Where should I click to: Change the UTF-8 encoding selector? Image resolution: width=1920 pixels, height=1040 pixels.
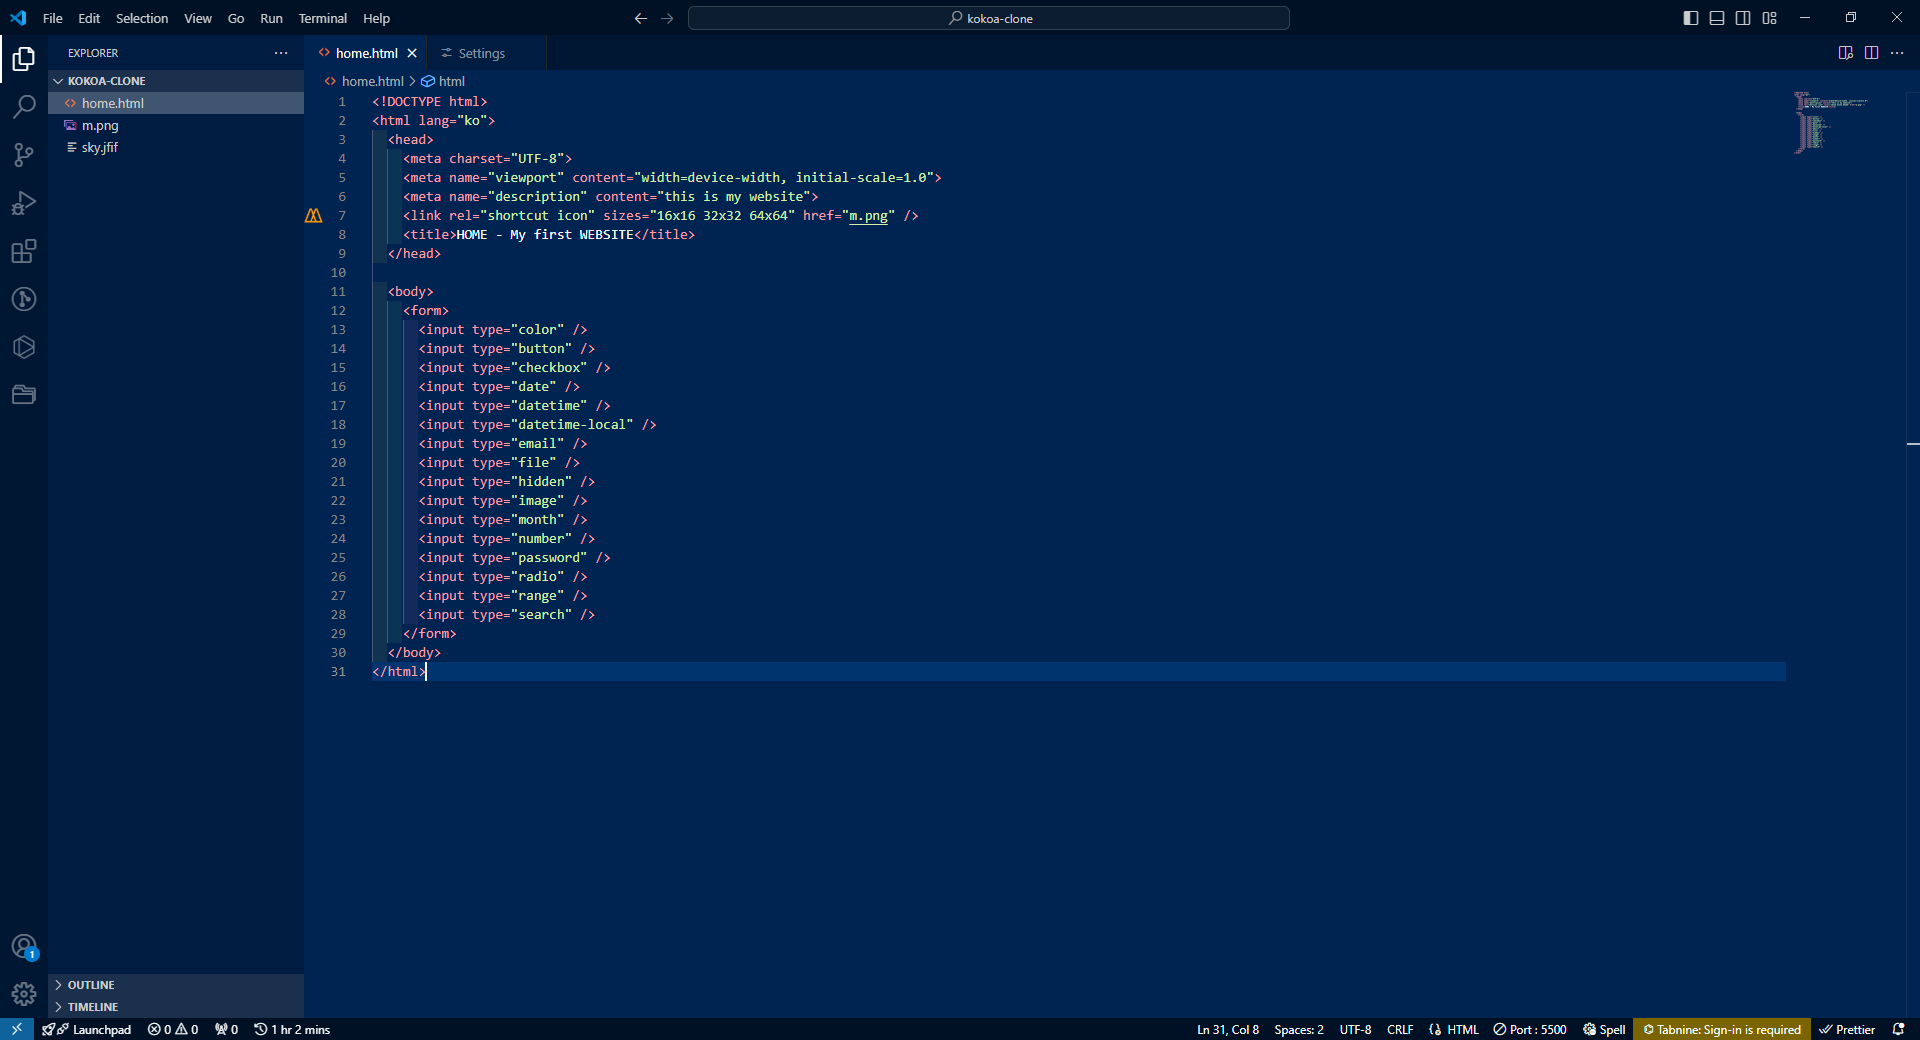1355,1029
